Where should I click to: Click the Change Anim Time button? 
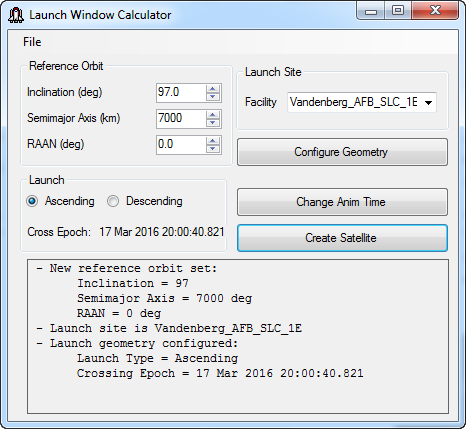click(342, 202)
